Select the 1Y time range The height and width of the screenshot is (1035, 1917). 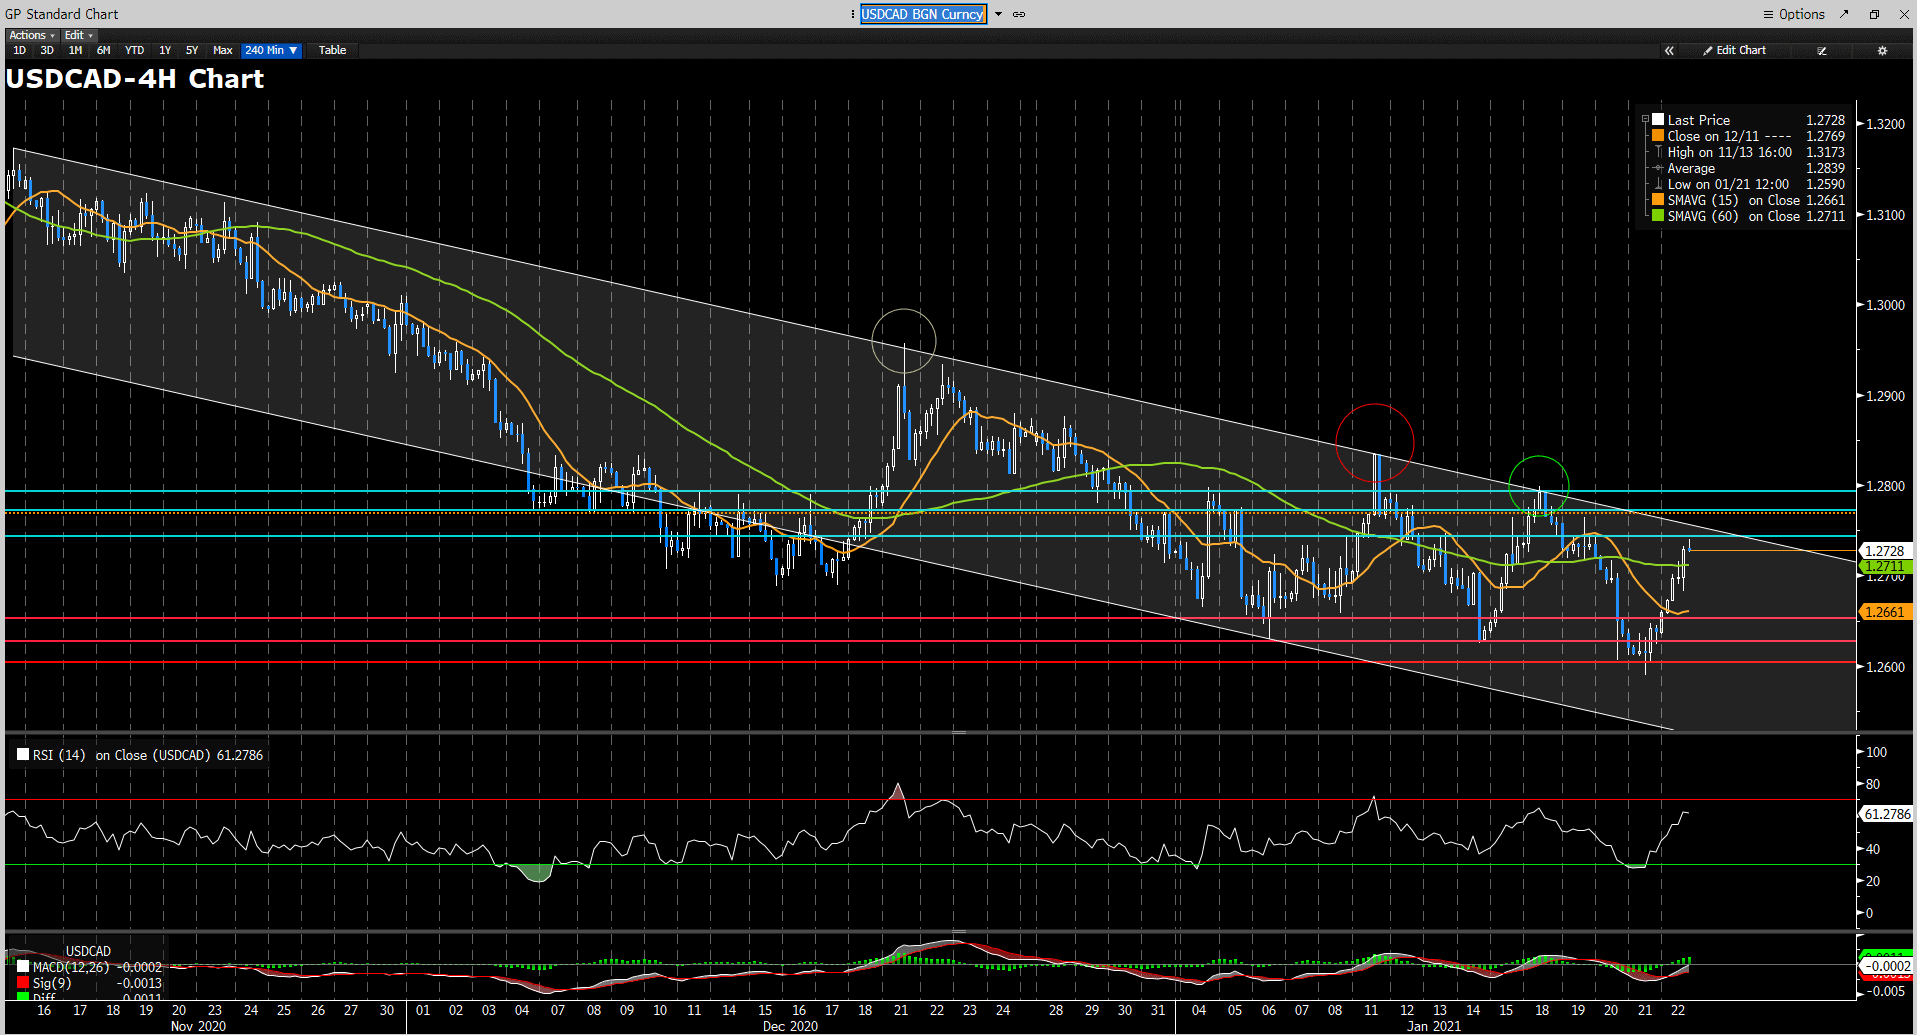point(165,50)
